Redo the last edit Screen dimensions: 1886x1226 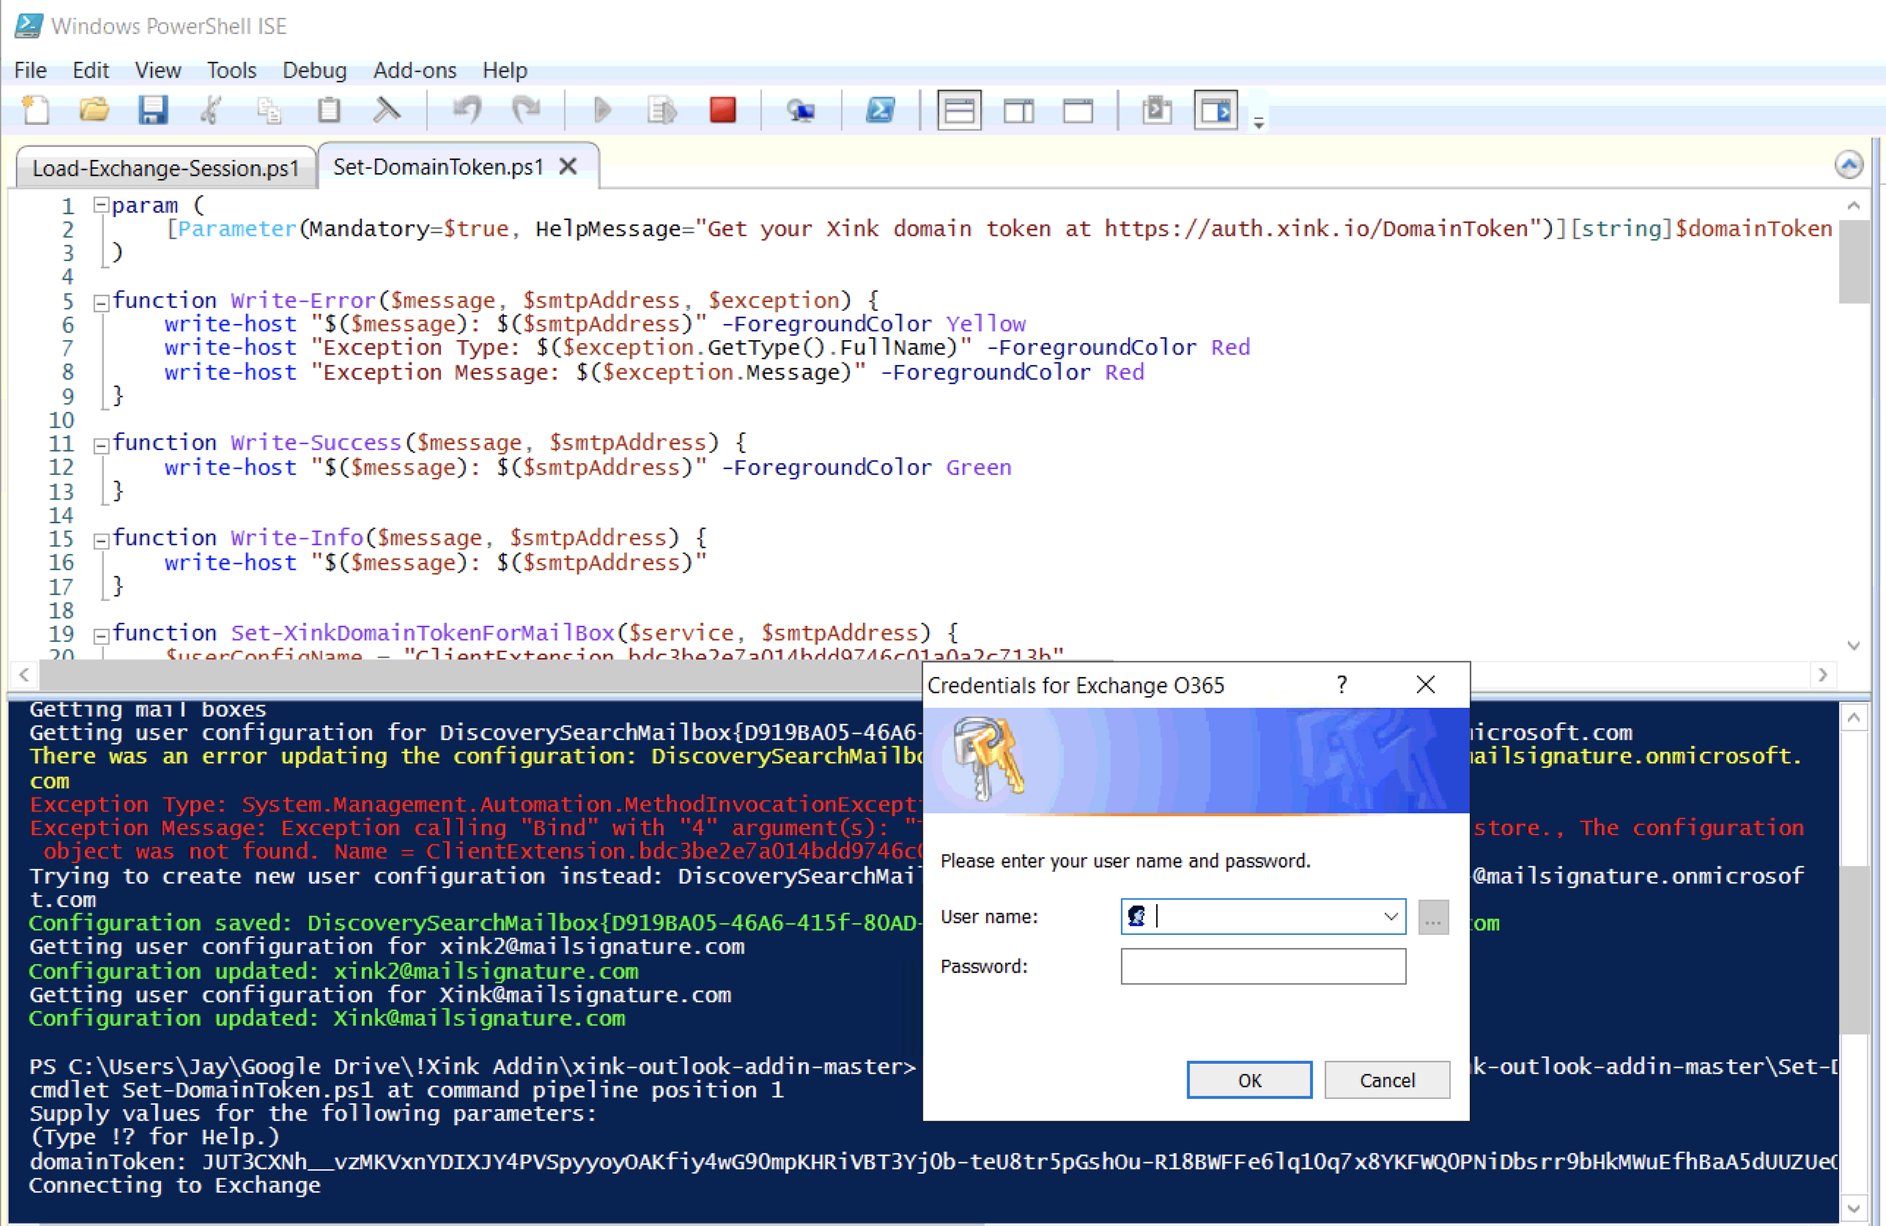(526, 109)
